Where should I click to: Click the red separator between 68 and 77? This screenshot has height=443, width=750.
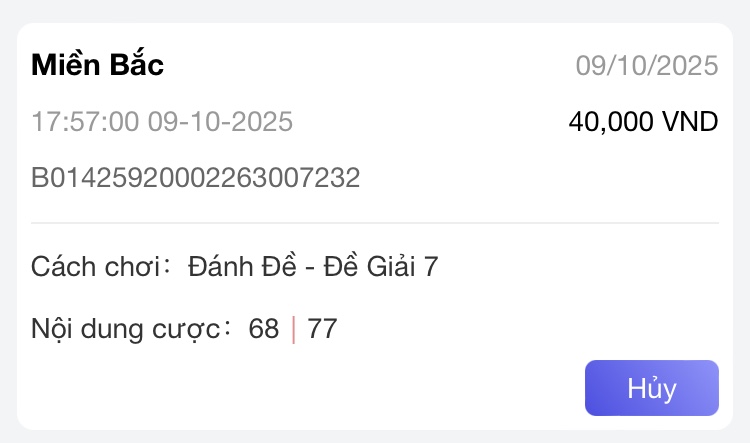[x=293, y=328]
